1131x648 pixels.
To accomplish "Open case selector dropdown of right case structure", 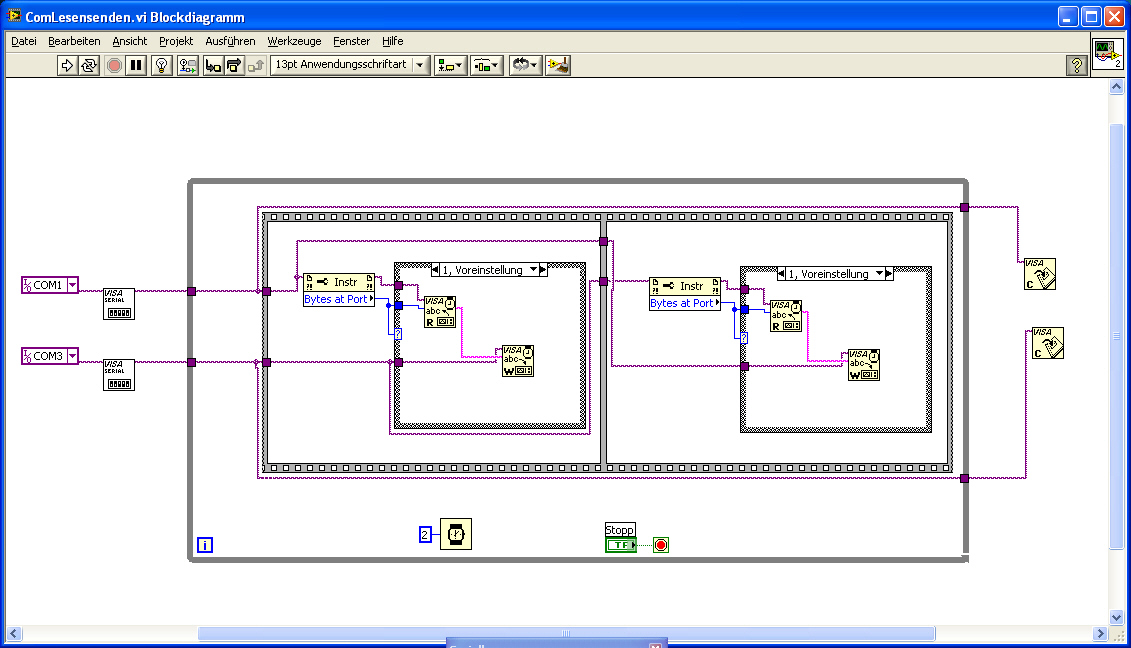I will point(879,274).
